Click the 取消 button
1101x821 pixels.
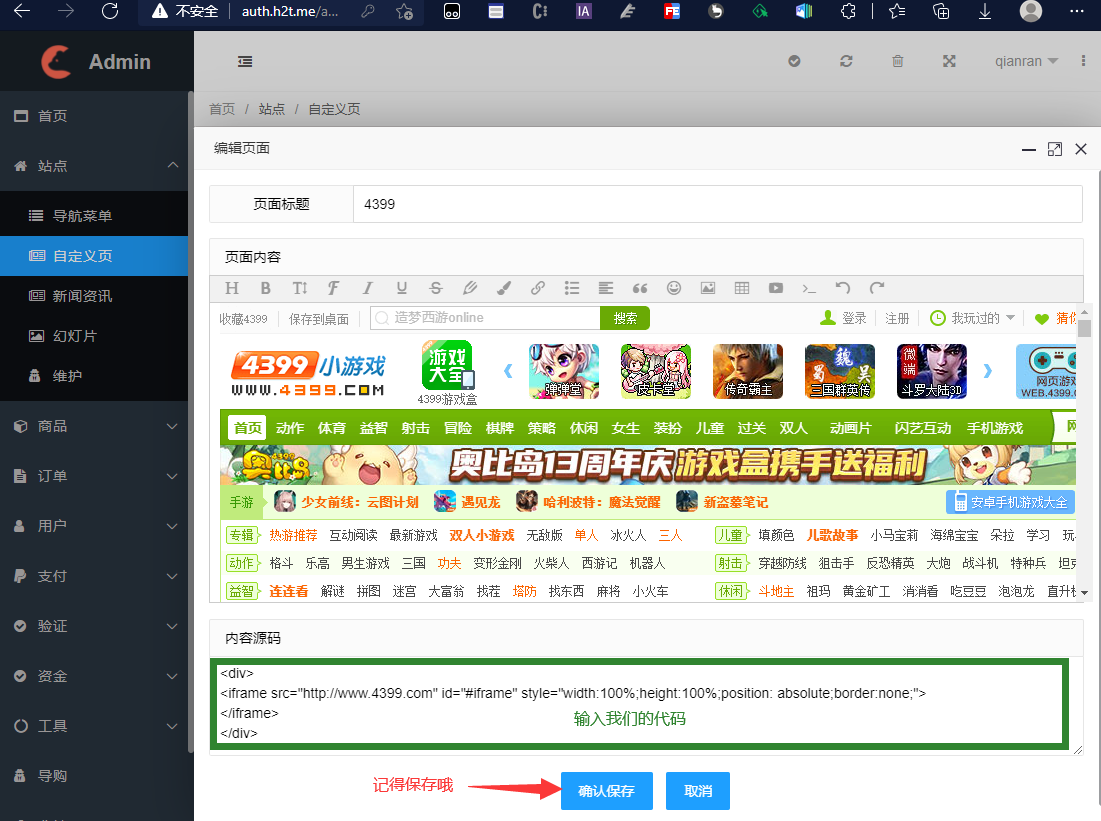[698, 791]
